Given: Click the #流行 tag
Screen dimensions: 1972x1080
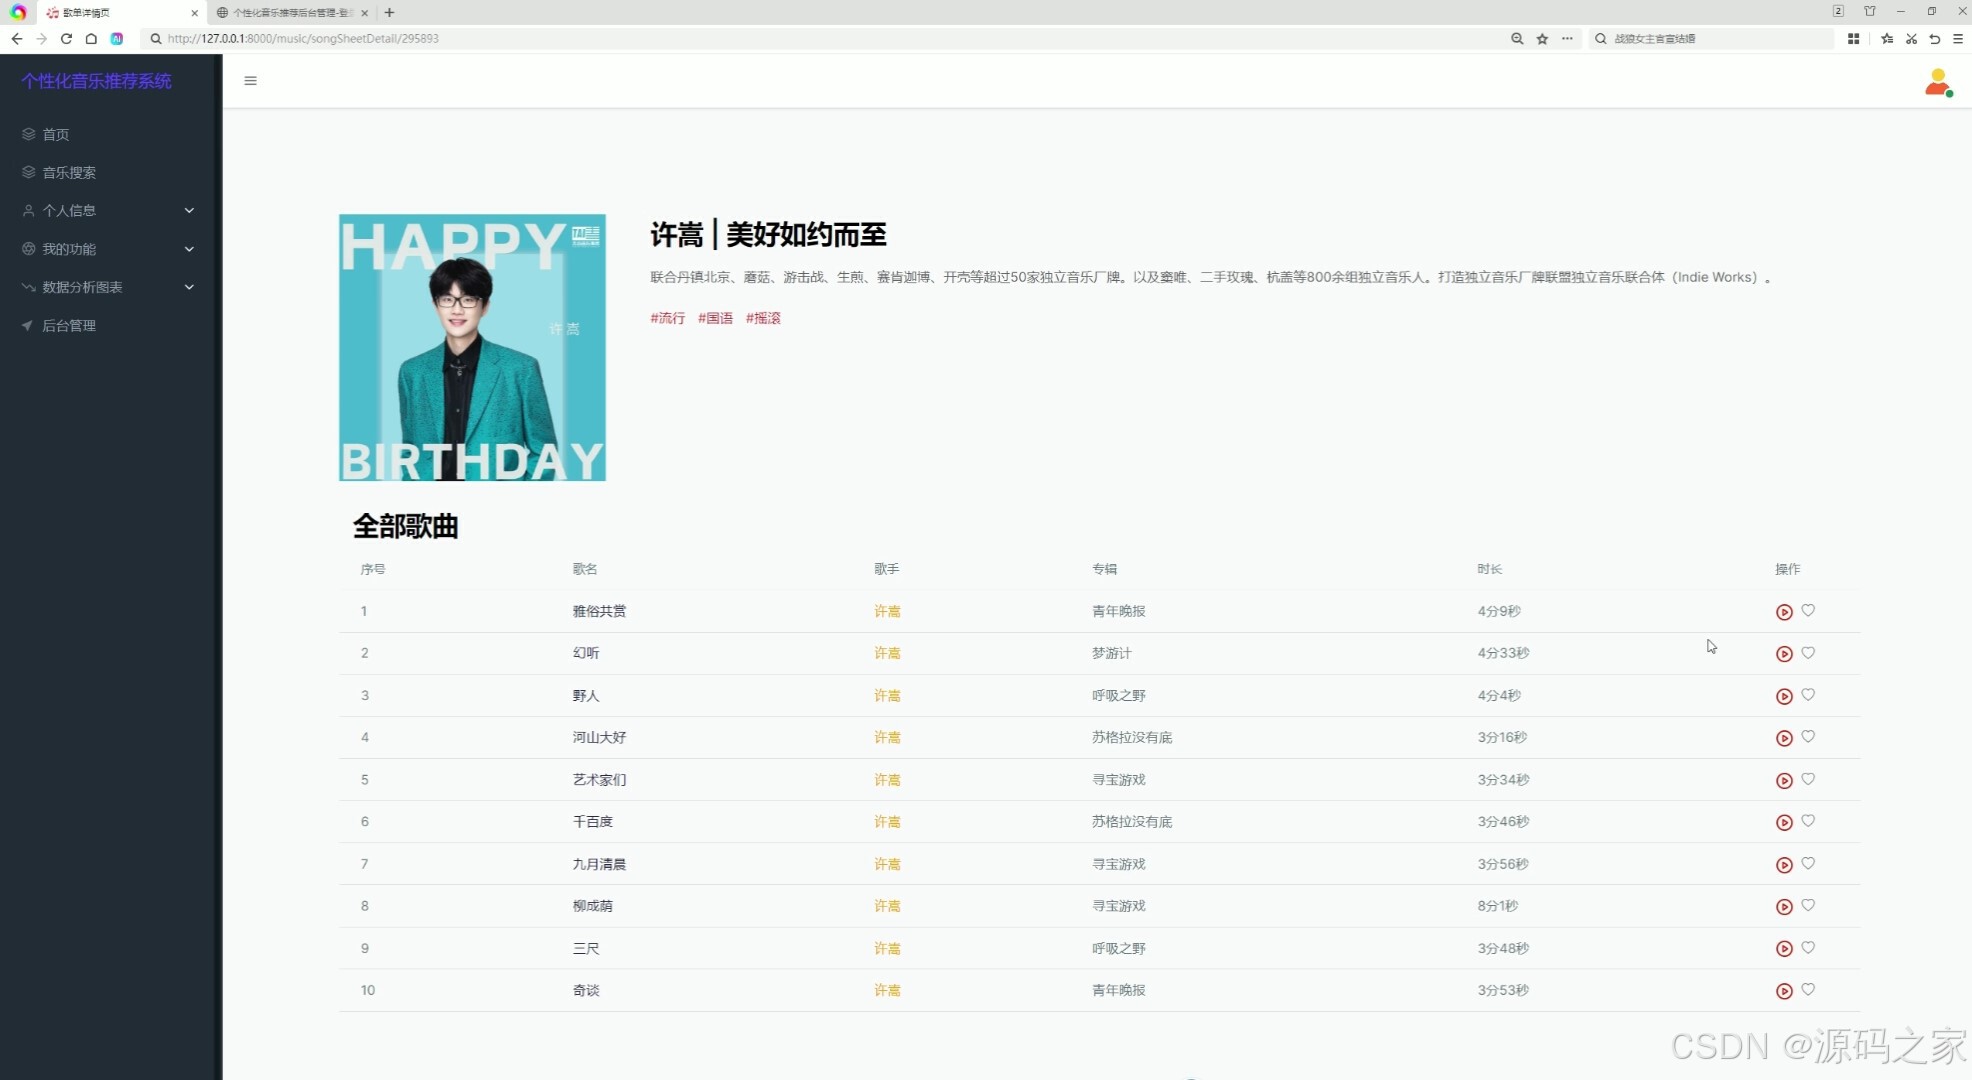Looking at the screenshot, I should [x=667, y=318].
